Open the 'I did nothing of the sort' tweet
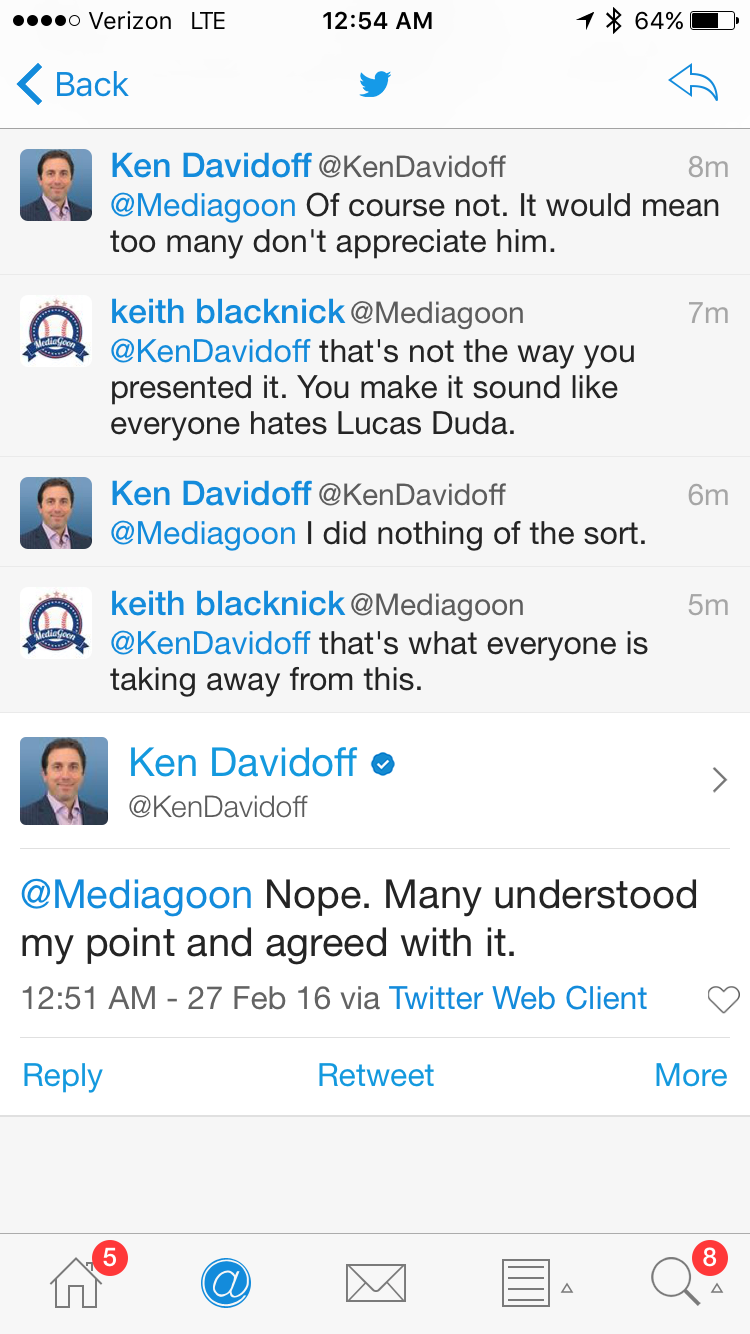This screenshot has height=1334, width=750. point(476,533)
